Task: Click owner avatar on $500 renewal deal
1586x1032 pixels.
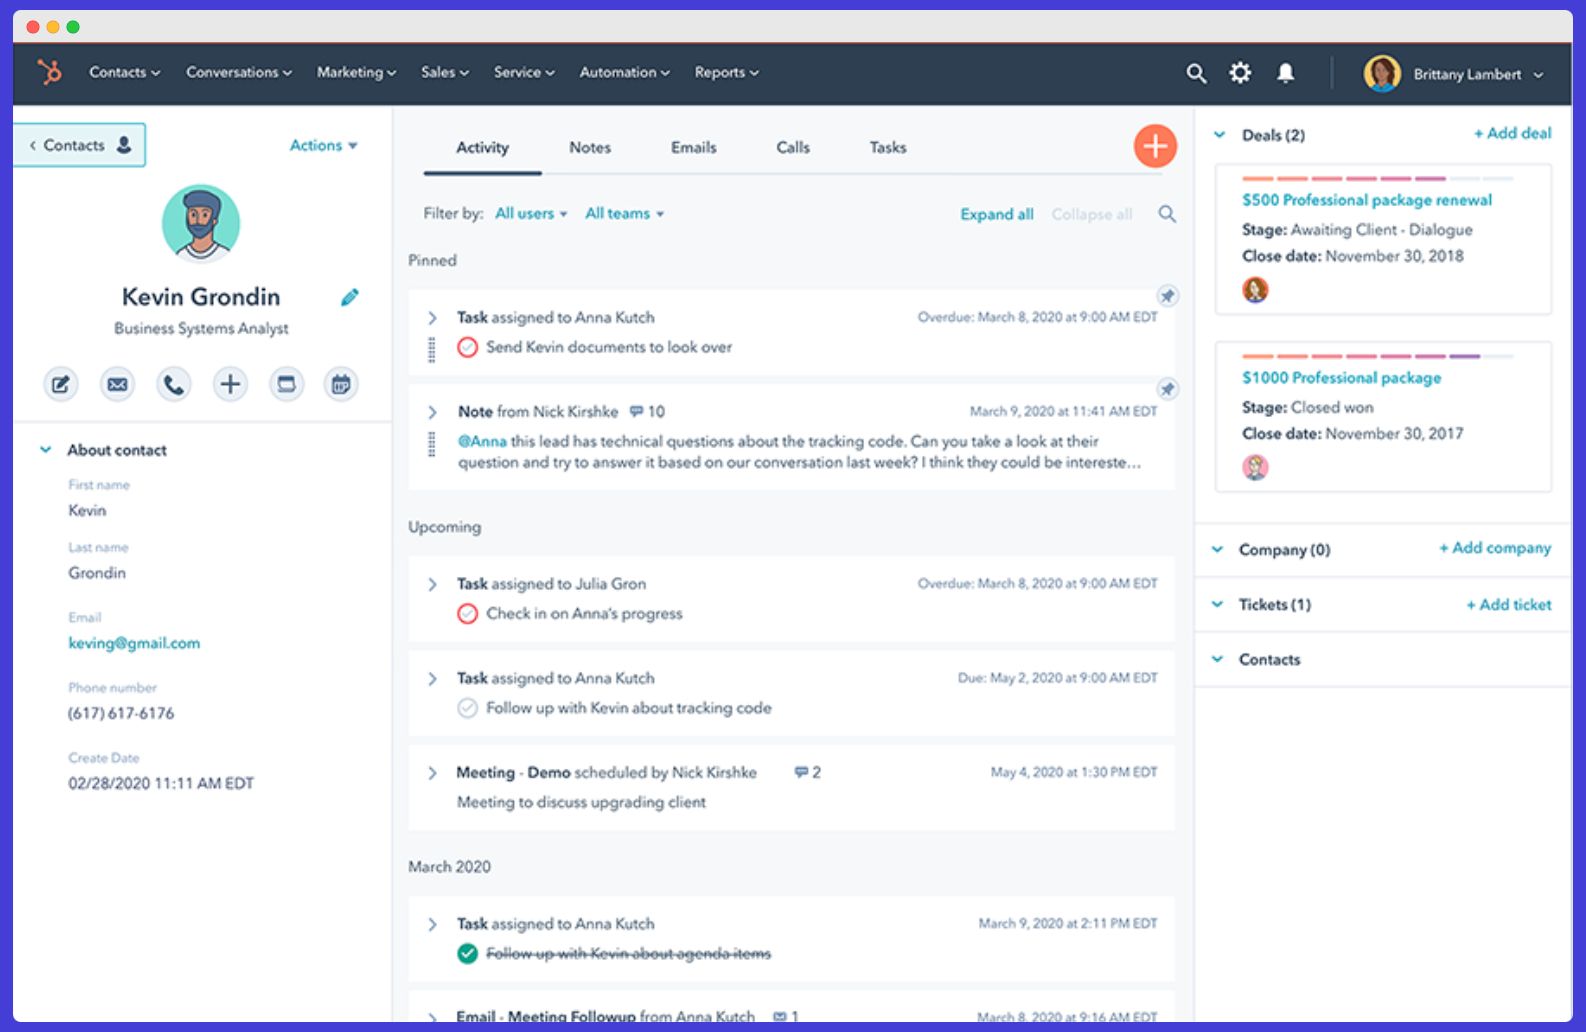Action: coord(1255,290)
